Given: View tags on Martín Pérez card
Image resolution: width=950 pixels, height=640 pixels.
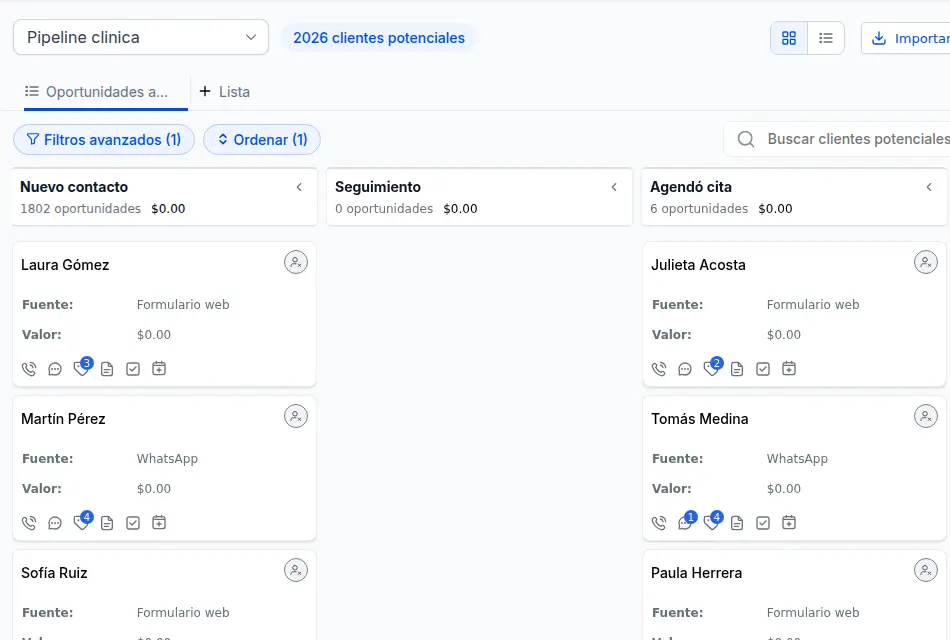Looking at the screenshot, I should pos(82,521).
